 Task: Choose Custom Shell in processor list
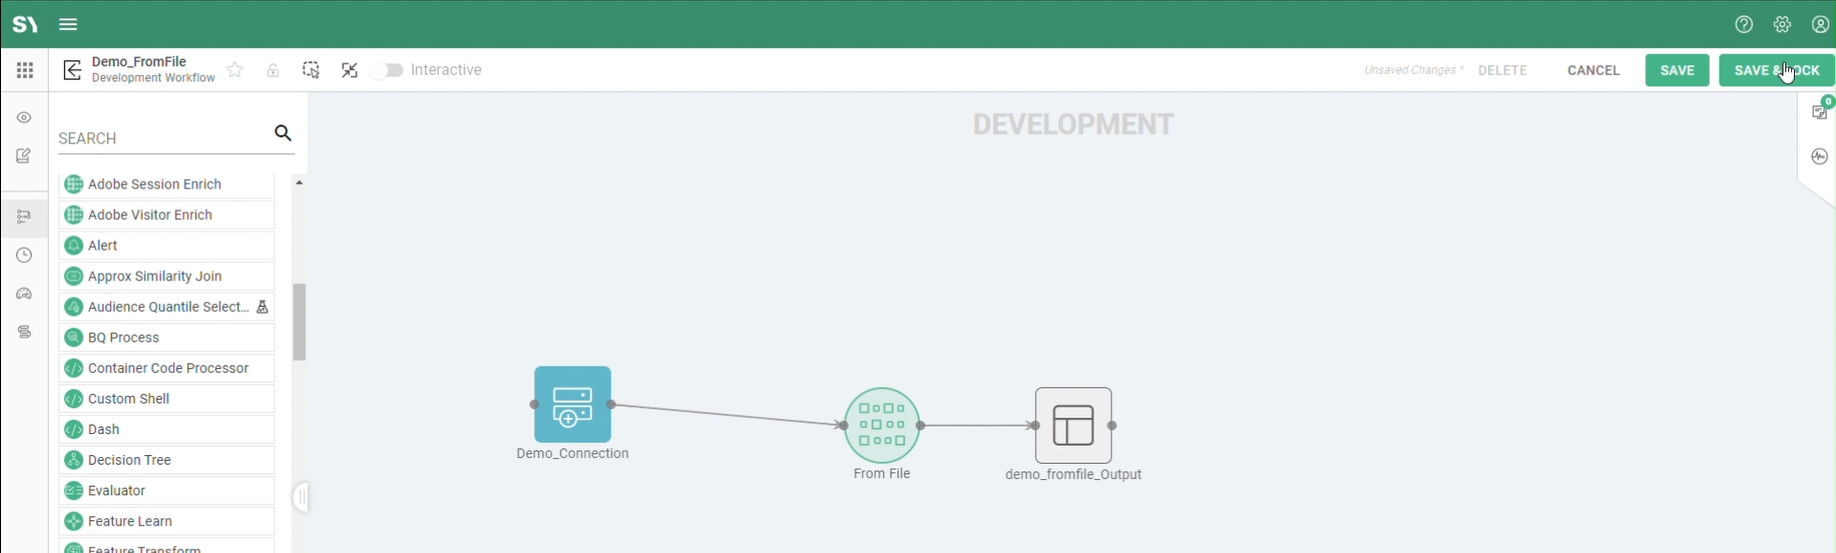(129, 399)
